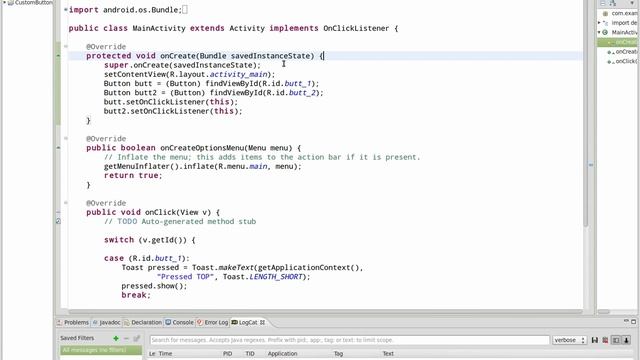640x360 pixels.
Task: Edit the selected LogCat filter
Action: click(137, 338)
